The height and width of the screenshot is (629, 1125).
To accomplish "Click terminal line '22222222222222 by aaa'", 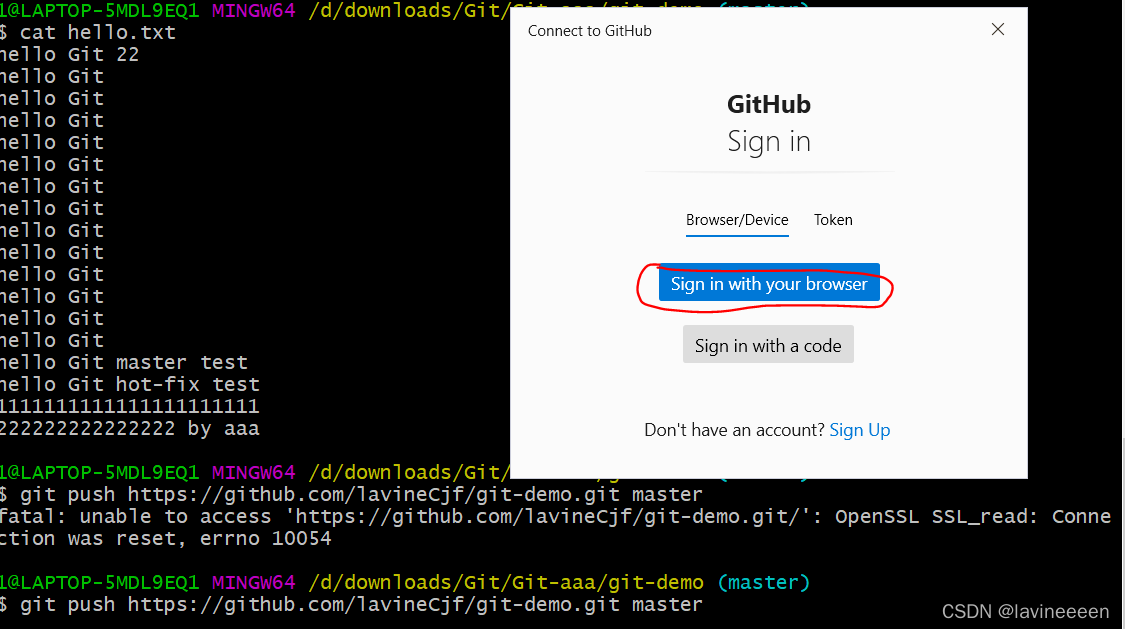I will click(130, 428).
